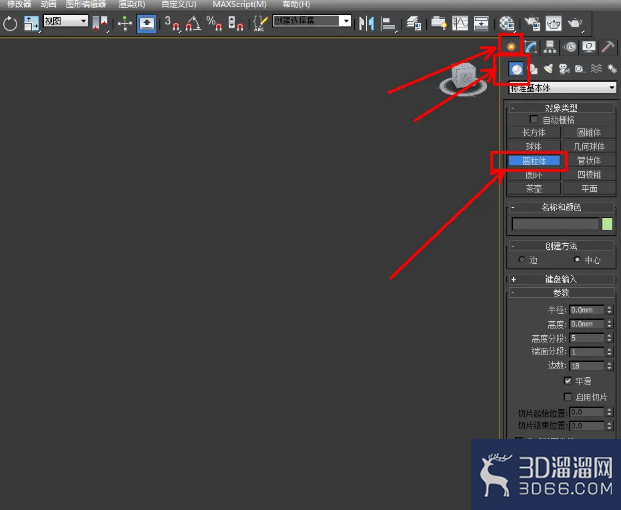Toggle the Graphite Modeling Ribbon icon

[438, 23]
